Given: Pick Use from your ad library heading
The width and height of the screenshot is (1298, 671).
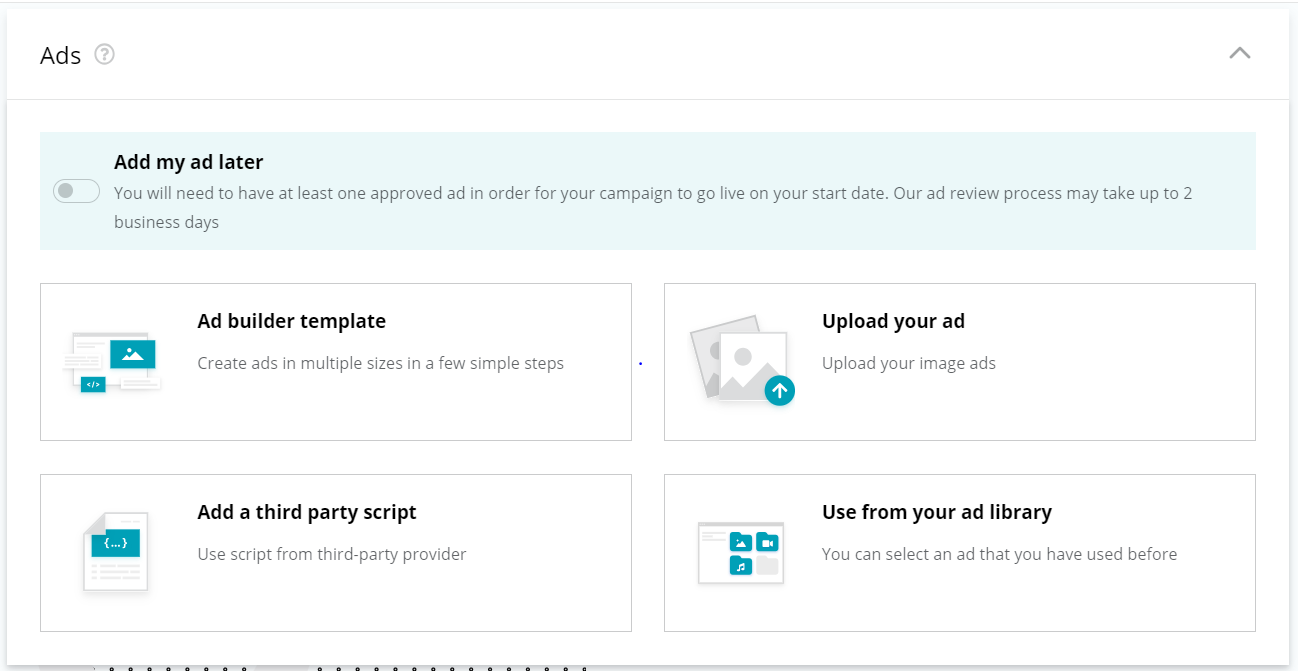Looking at the screenshot, I should 936,512.
